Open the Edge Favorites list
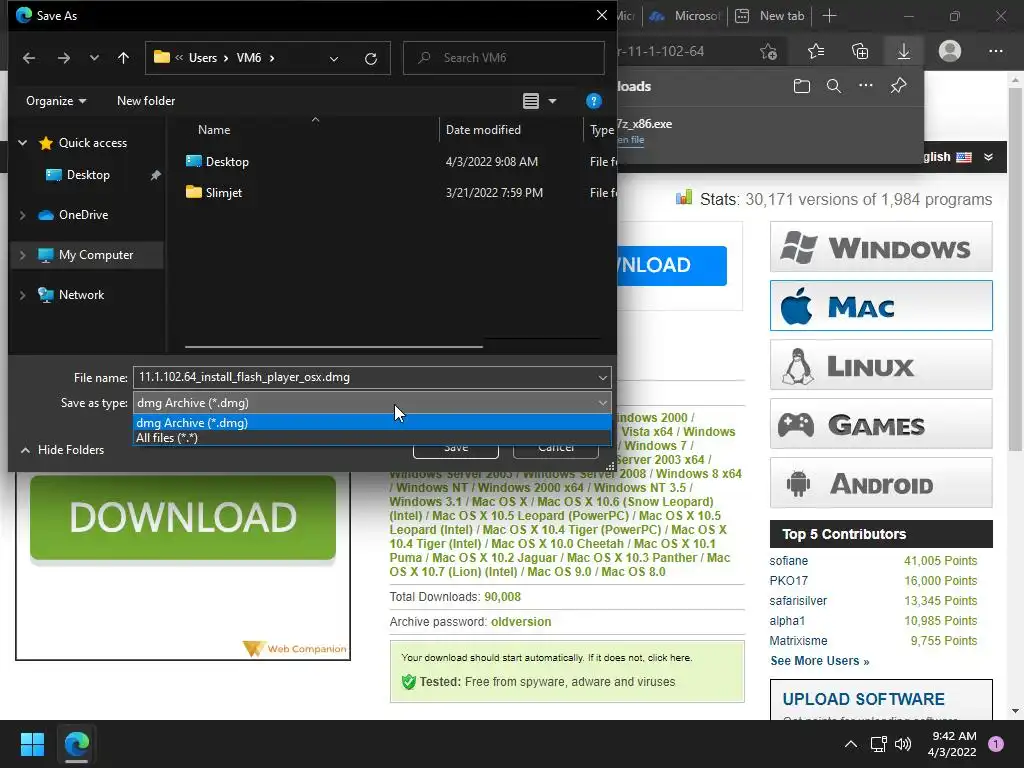 tap(816, 51)
